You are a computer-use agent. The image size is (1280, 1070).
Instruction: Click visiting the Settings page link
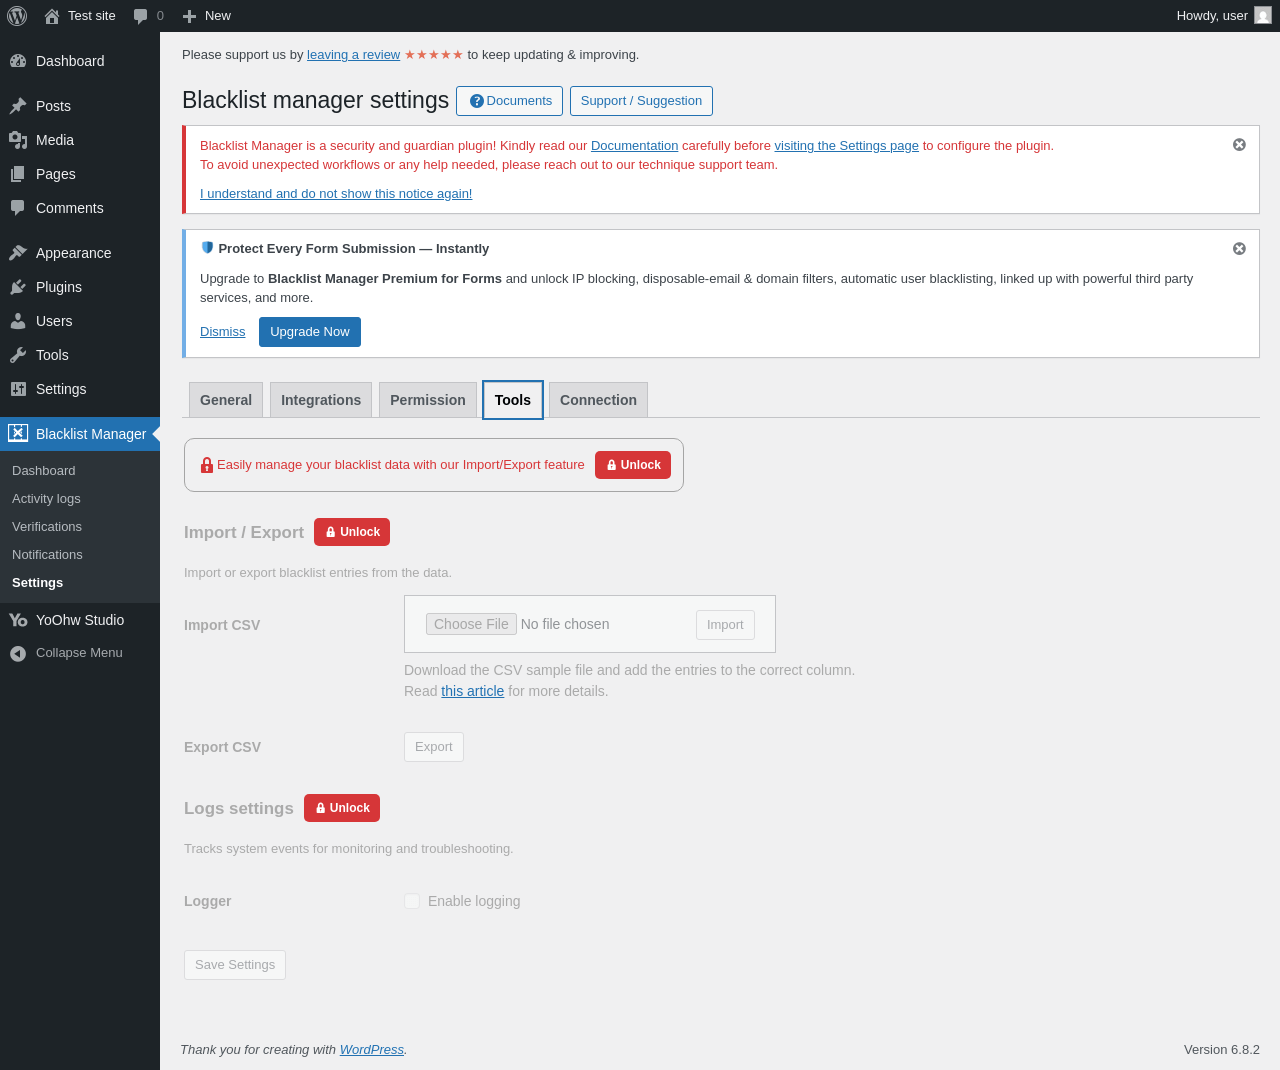[x=846, y=146]
